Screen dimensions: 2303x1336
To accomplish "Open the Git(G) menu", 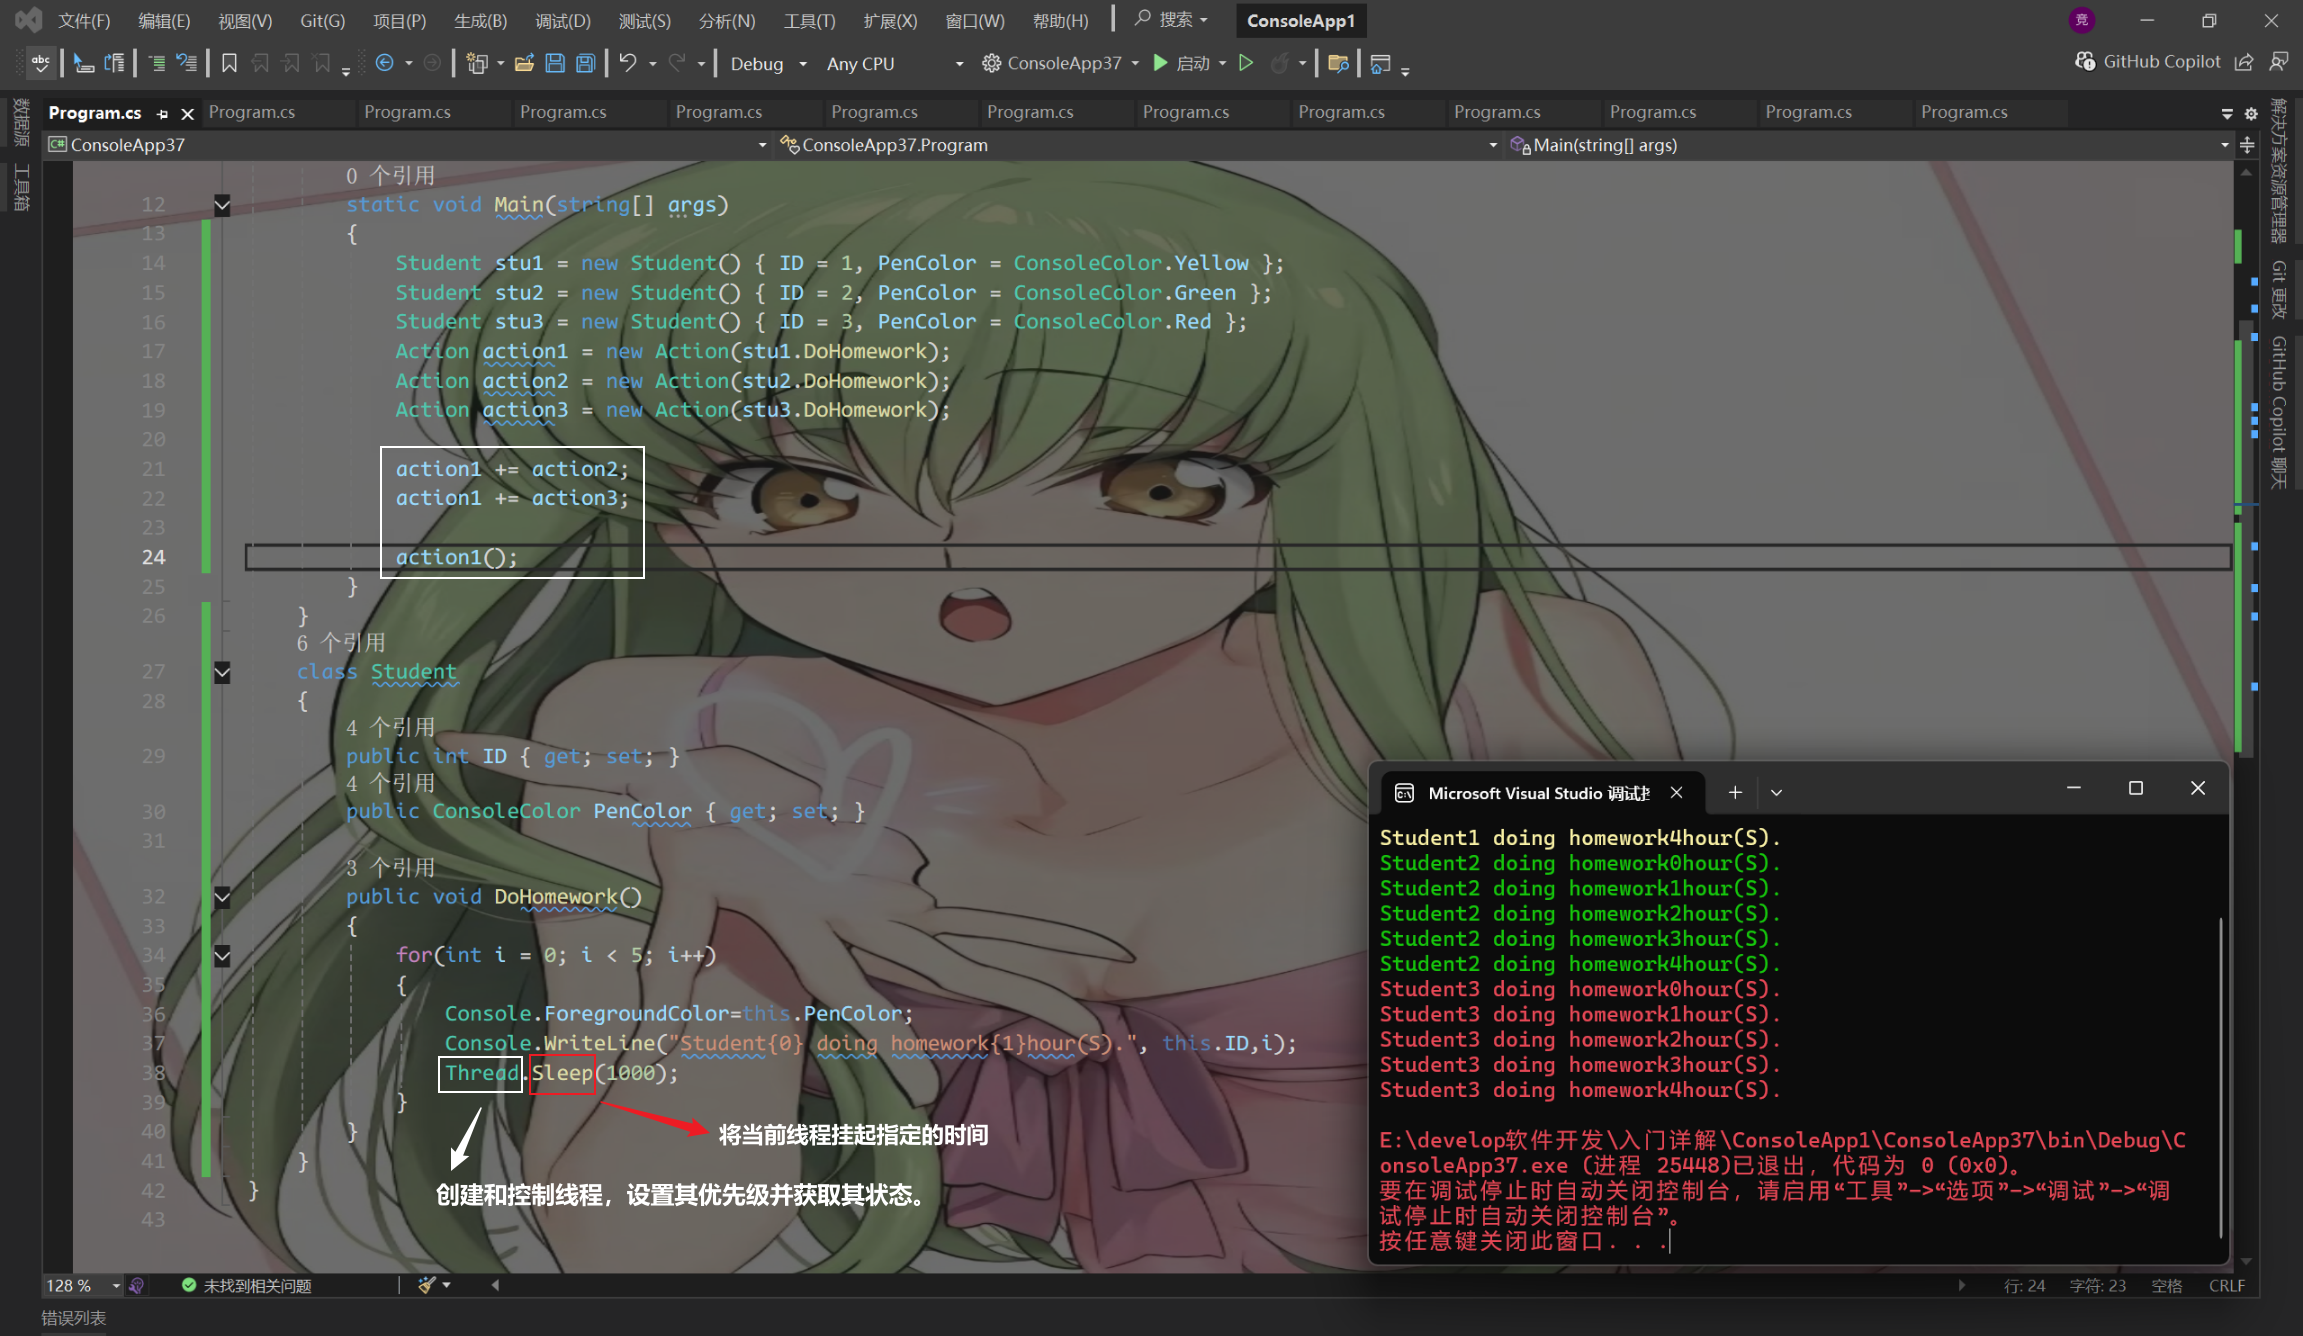I will 323,20.
